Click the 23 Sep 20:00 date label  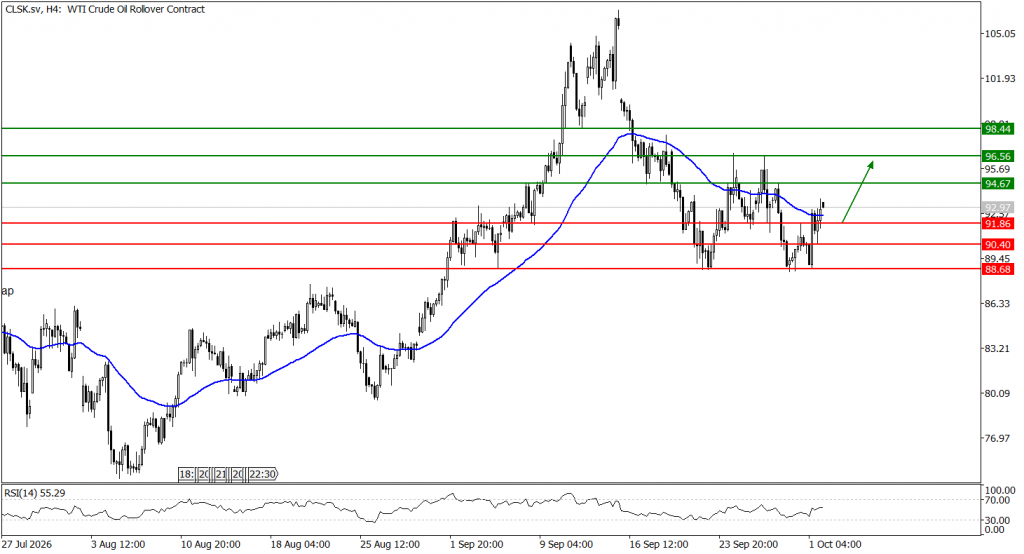(748, 544)
